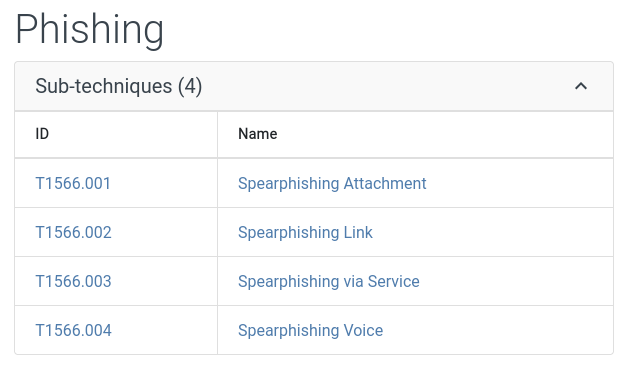
Task: Select the table row containing T1566.002
Action: [x=314, y=232]
